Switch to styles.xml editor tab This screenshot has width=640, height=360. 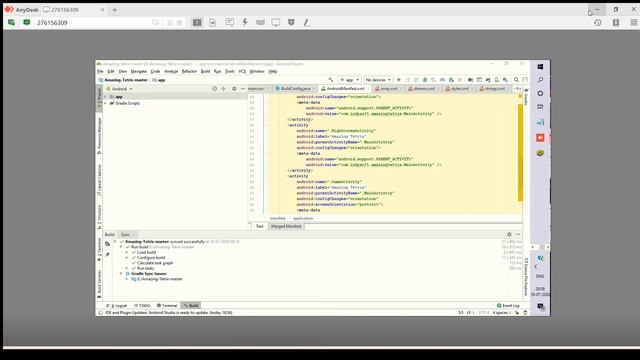[x=459, y=89]
